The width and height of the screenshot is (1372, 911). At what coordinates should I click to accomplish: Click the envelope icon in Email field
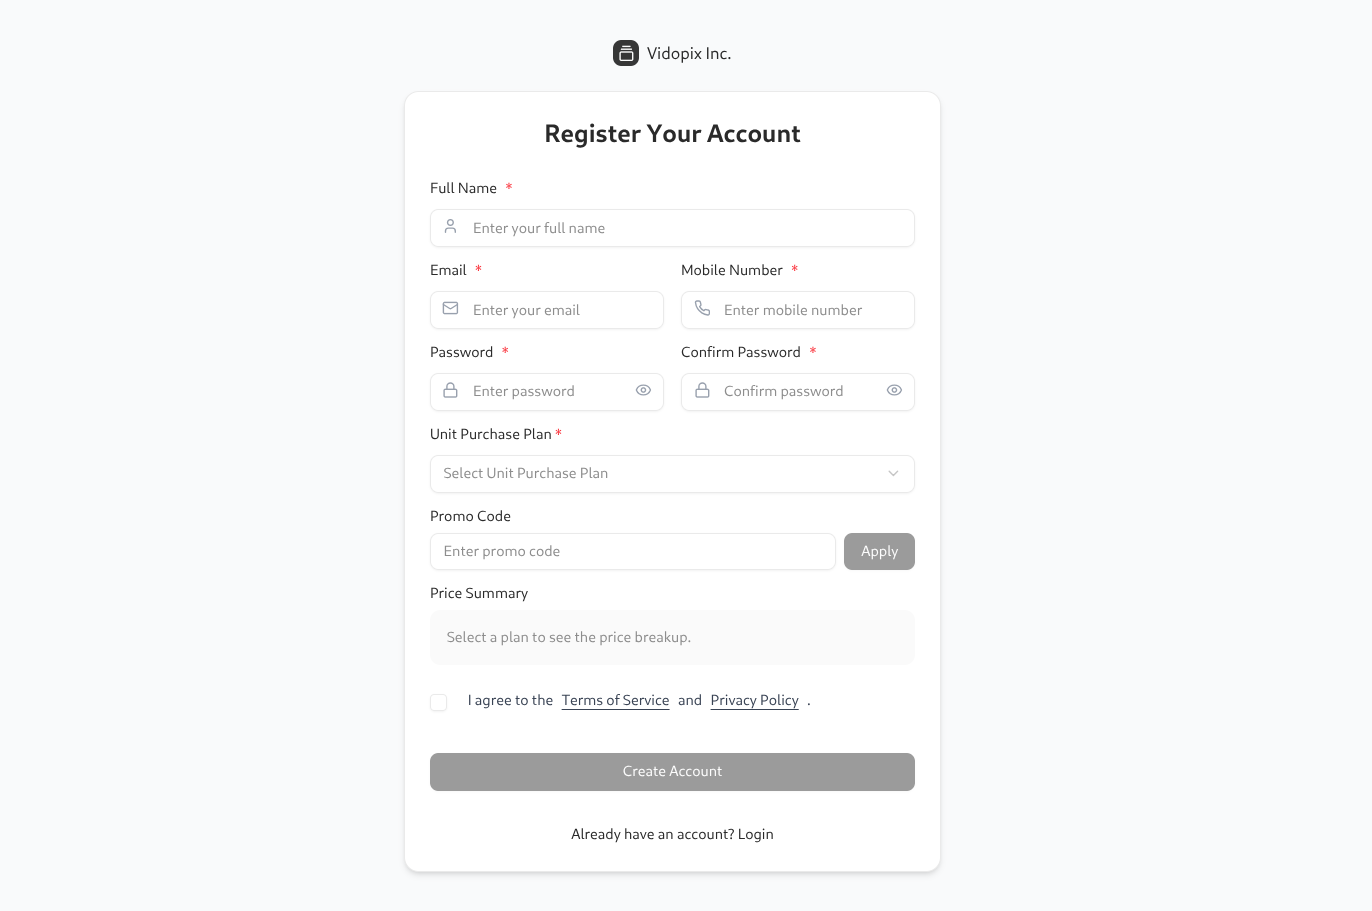450,310
